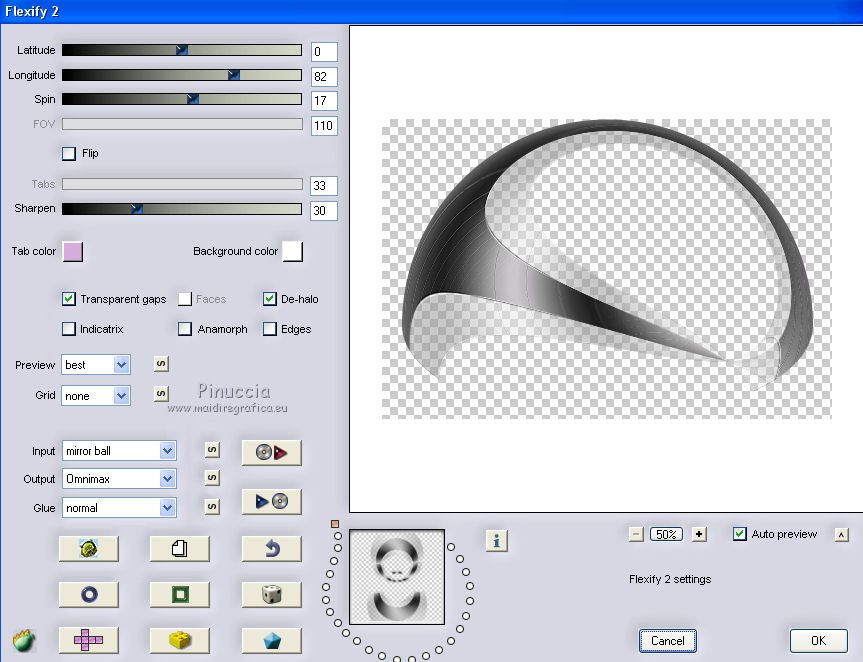Pick the white Background color swatch
Screen dimensions: 863x662
(x=292, y=251)
